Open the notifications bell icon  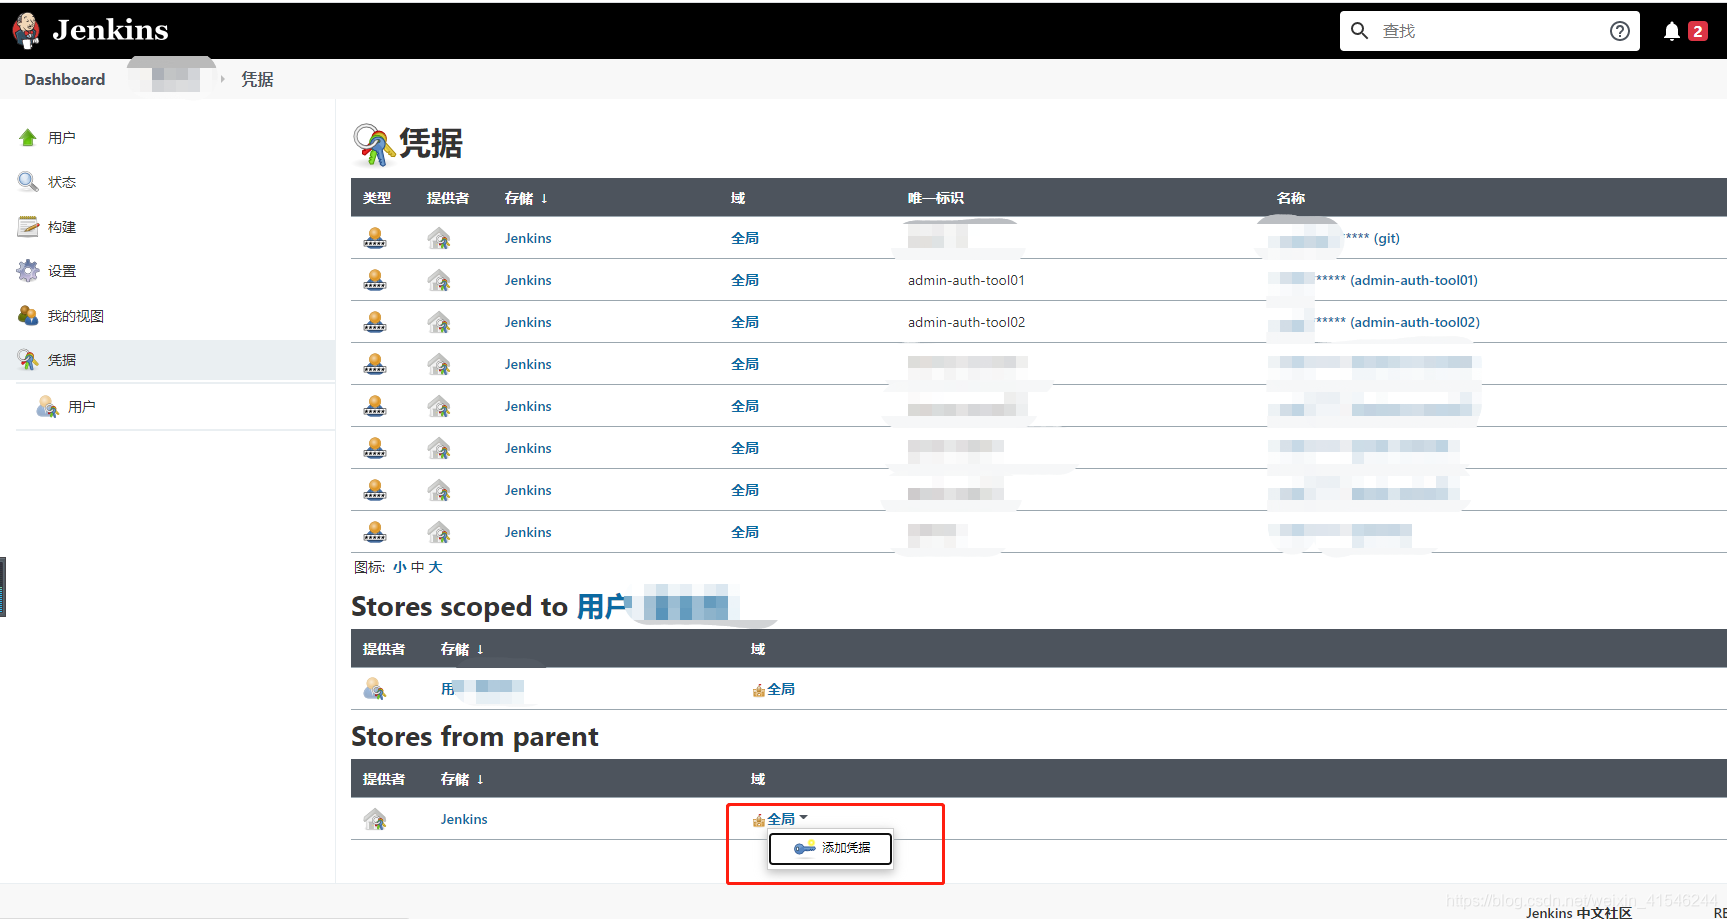(1671, 31)
